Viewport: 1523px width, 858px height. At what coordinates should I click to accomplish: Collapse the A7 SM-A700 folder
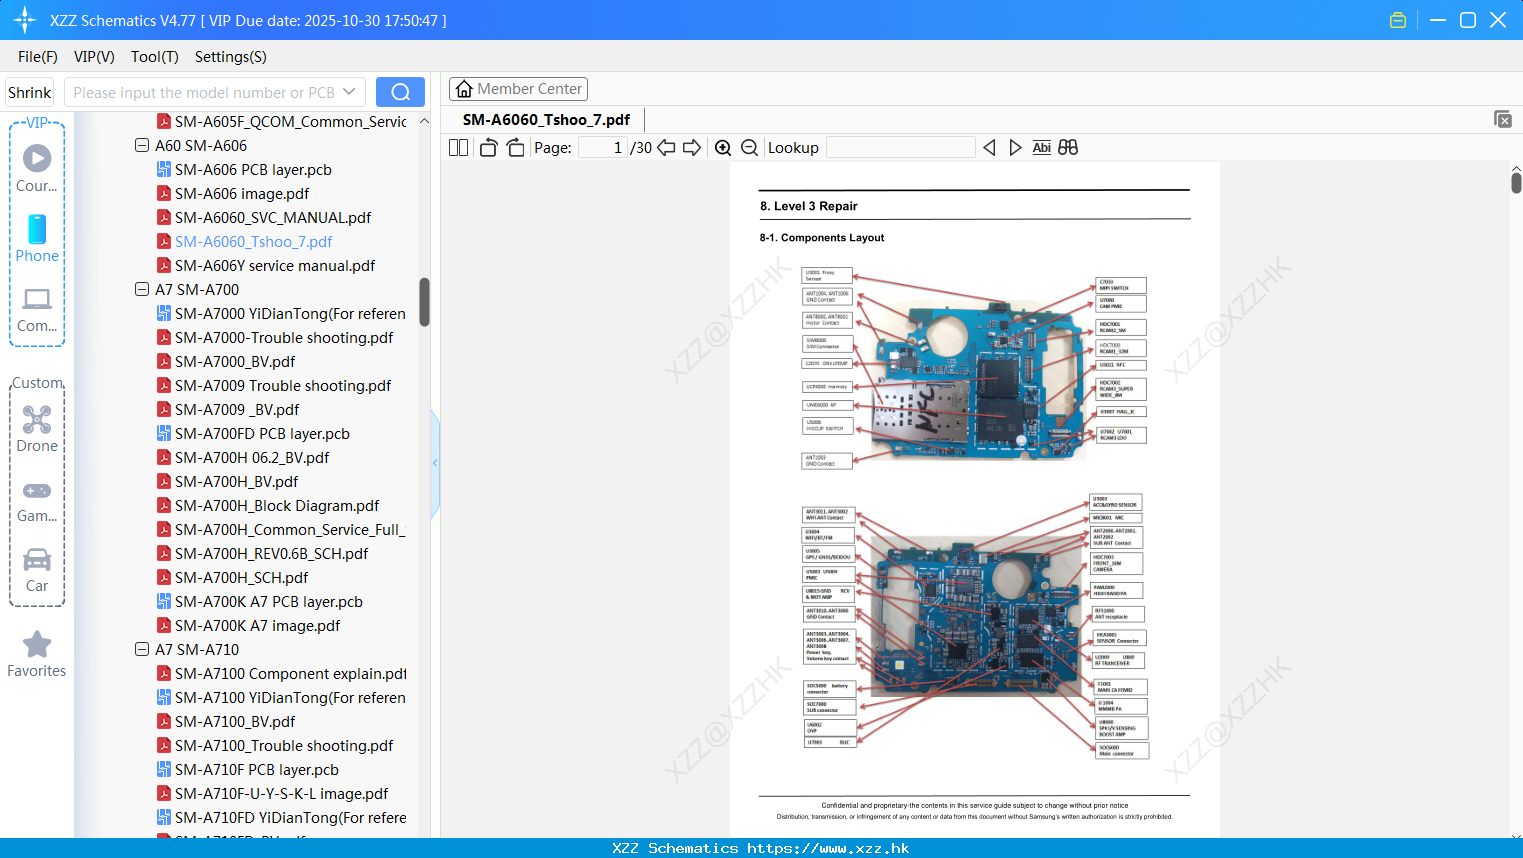pyautogui.click(x=142, y=290)
